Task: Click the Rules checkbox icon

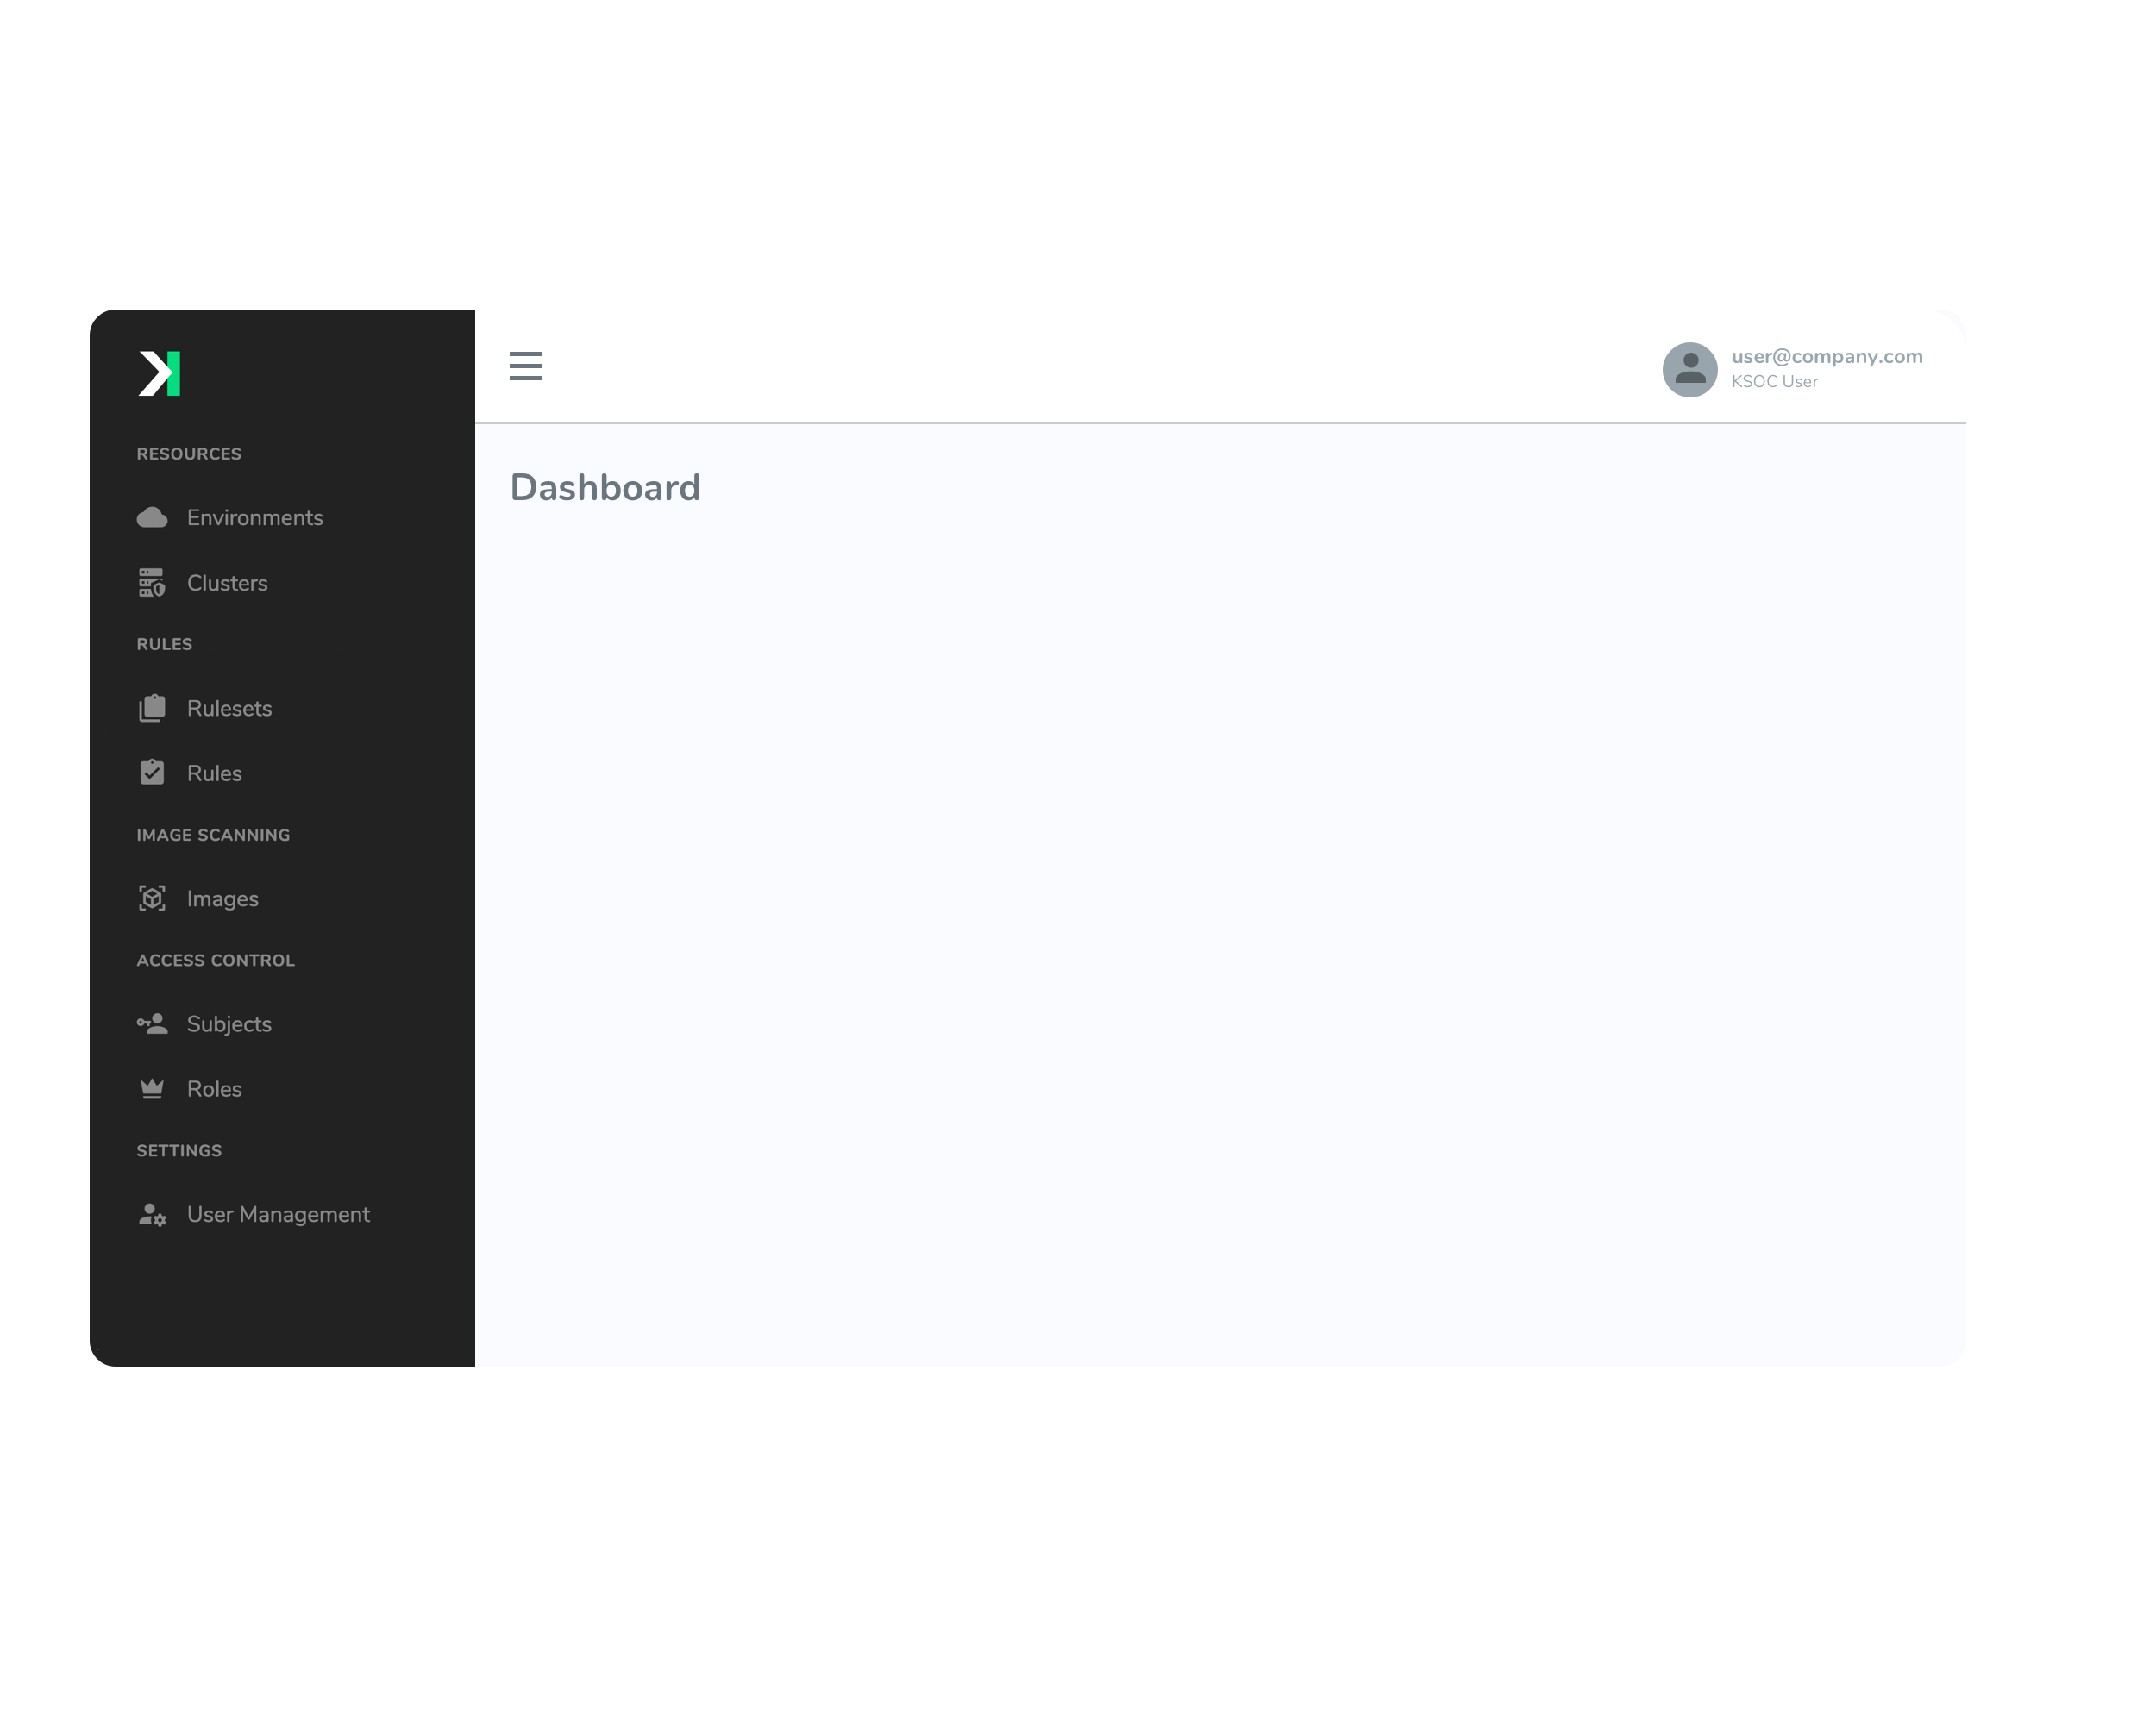Action: click(154, 772)
